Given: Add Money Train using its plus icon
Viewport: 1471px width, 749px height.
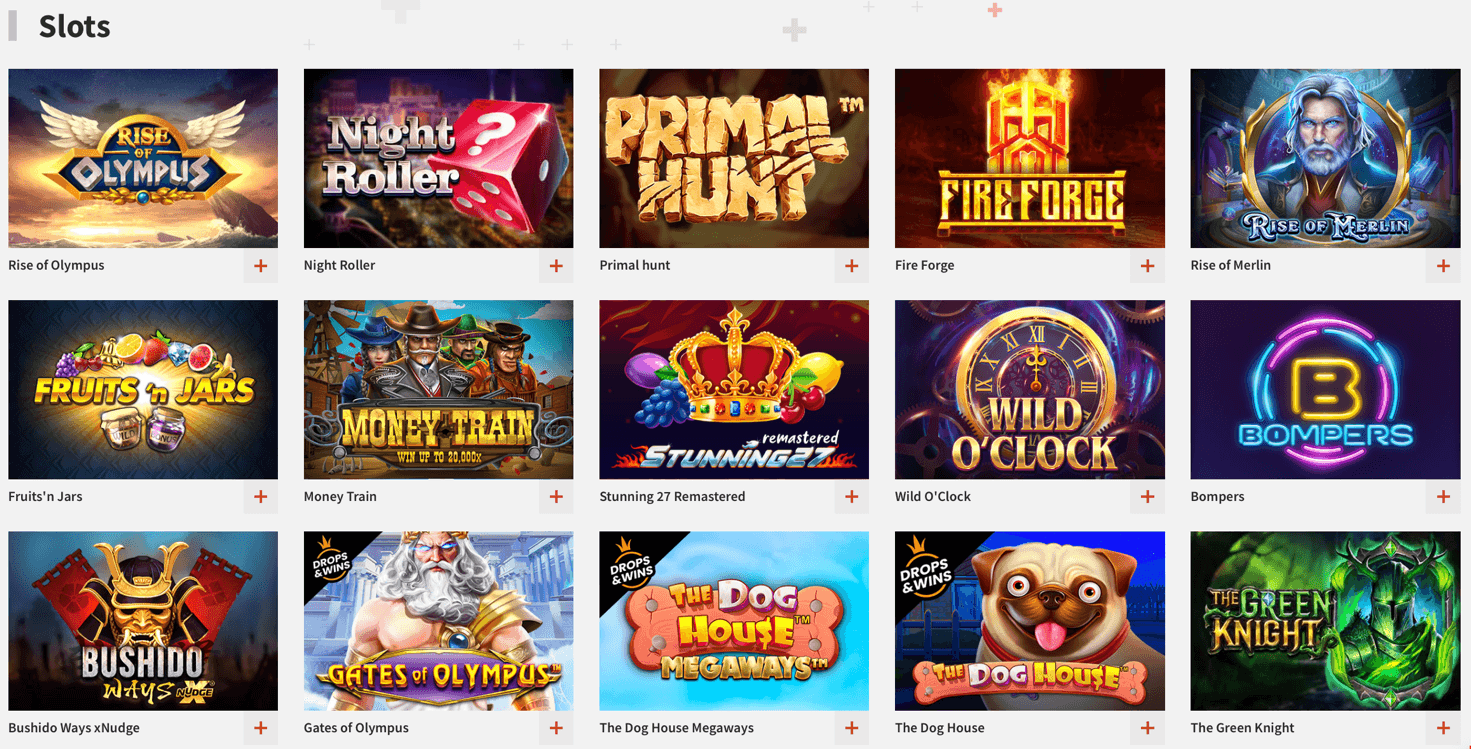Looking at the screenshot, I should pyautogui.click(x=556, y=497).
